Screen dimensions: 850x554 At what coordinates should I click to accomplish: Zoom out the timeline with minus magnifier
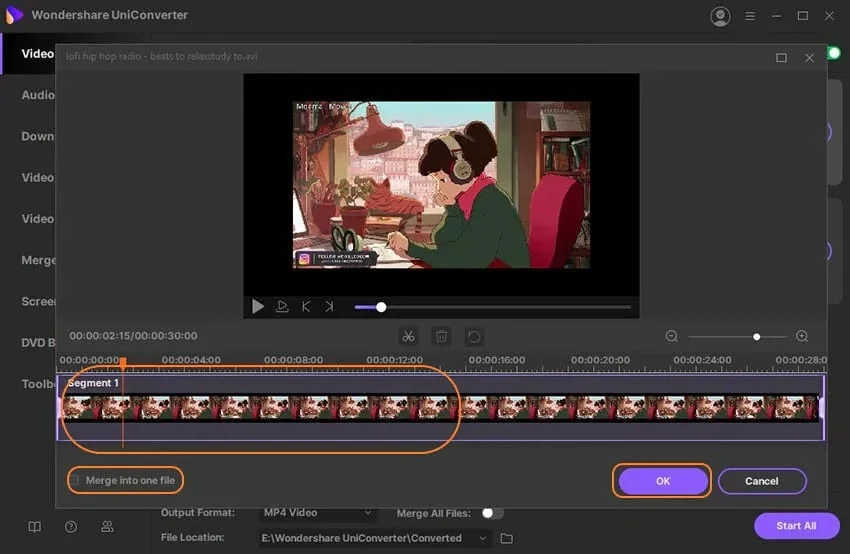671,337
